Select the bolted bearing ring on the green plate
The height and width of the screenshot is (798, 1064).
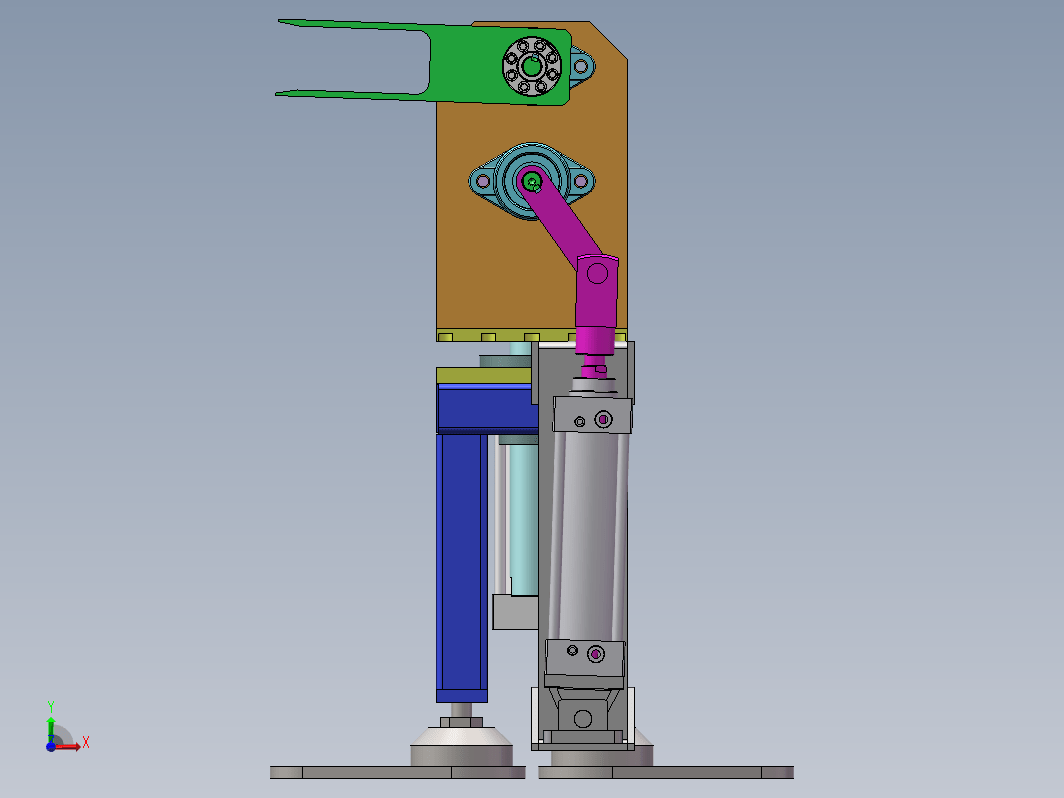click(x=532, y=66)
